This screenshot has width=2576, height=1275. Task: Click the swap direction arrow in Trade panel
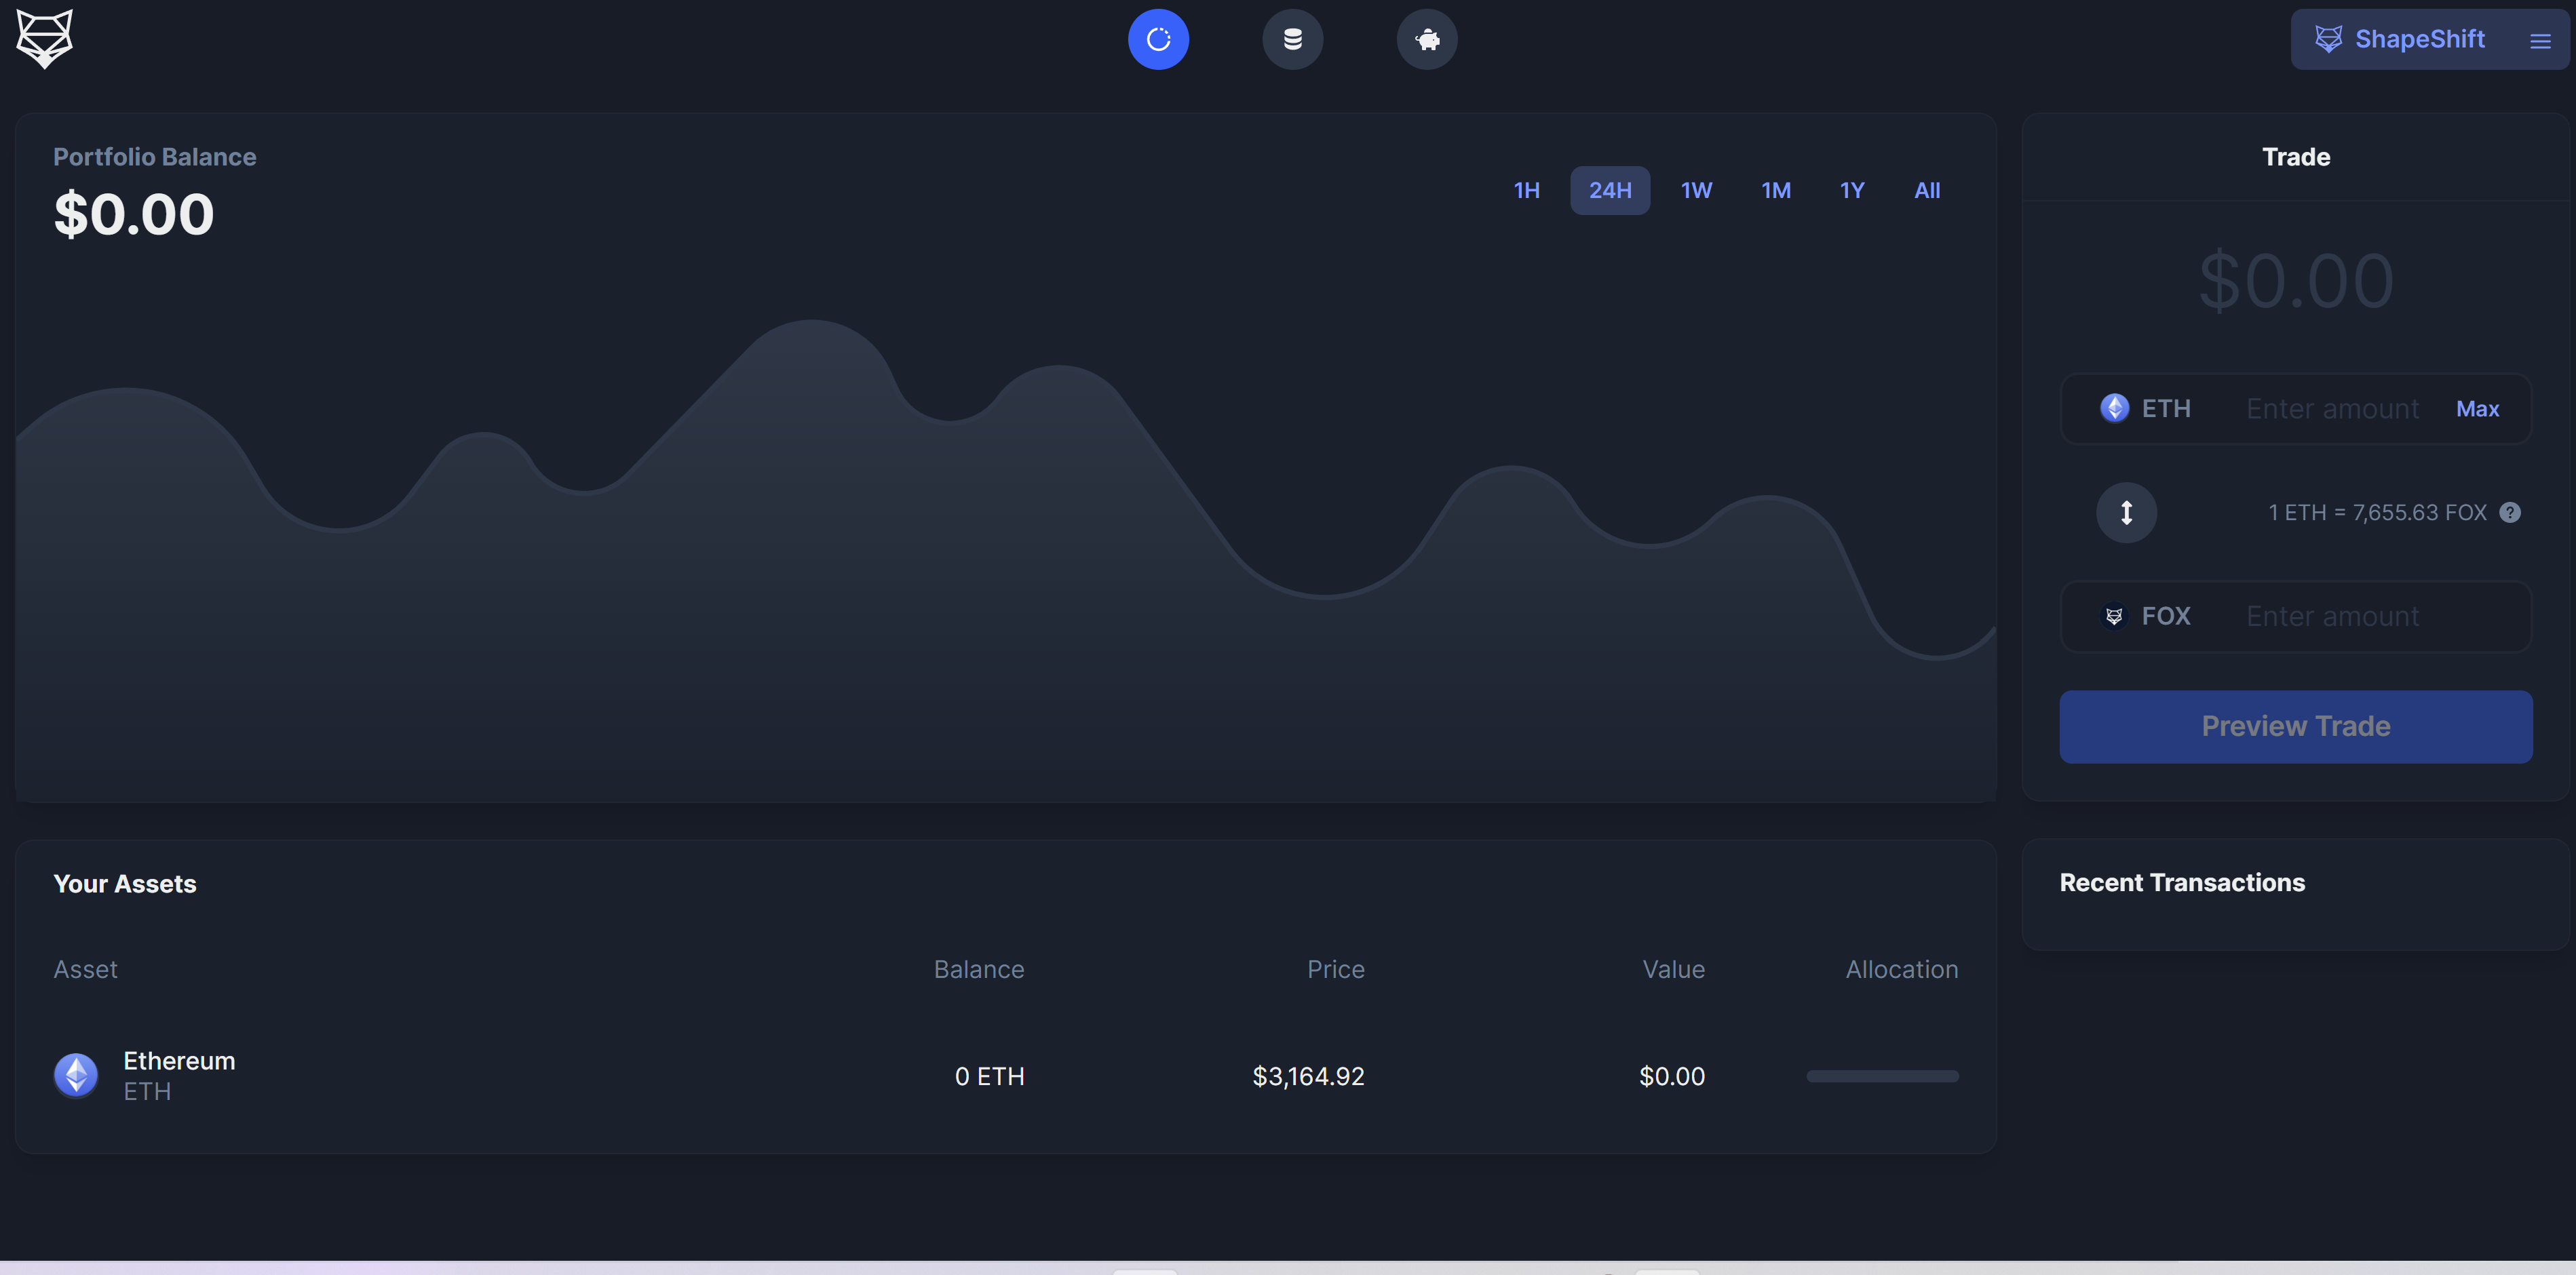tap(2127, 512)
